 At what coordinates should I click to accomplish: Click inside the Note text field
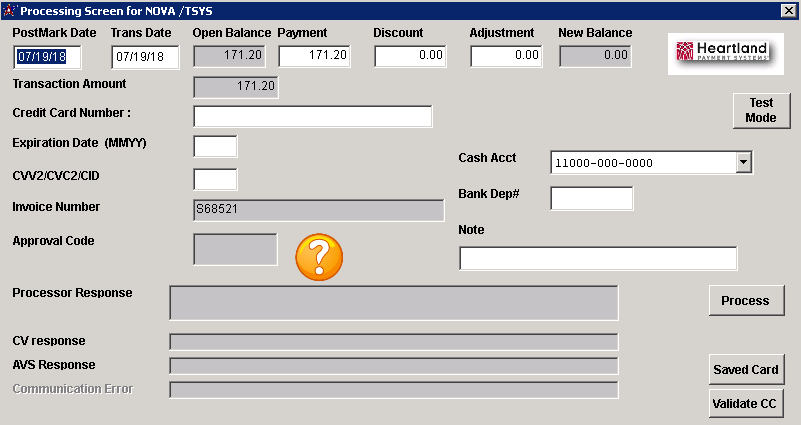coord(597,258)
